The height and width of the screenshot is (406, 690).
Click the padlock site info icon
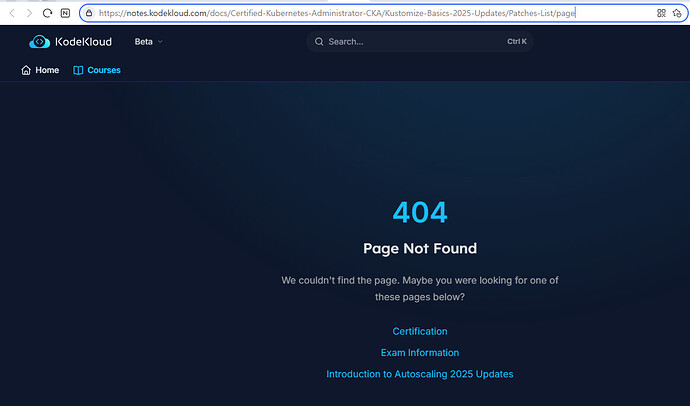pyautogui.click(x=89, y=13)
